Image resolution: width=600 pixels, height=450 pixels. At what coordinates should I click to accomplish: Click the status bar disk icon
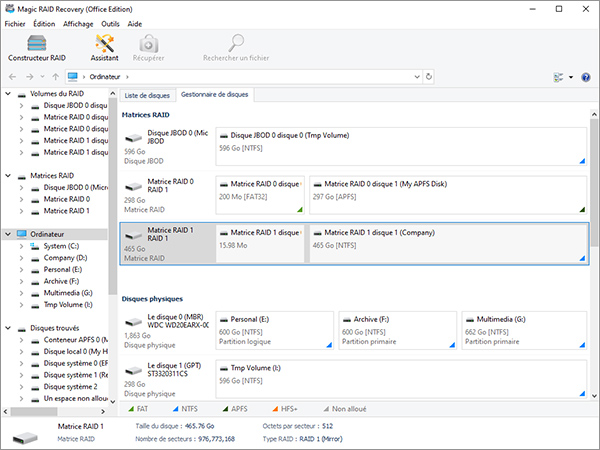(25, 437)
